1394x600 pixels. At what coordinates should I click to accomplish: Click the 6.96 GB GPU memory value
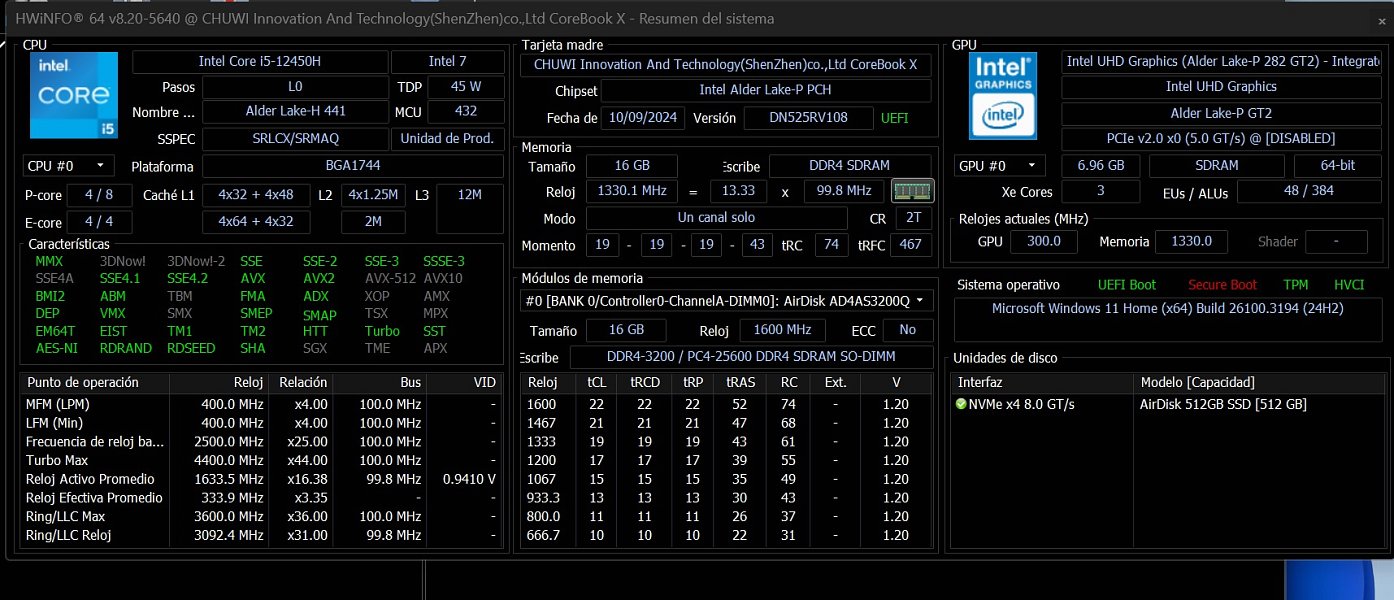(x=1100, y=165)
